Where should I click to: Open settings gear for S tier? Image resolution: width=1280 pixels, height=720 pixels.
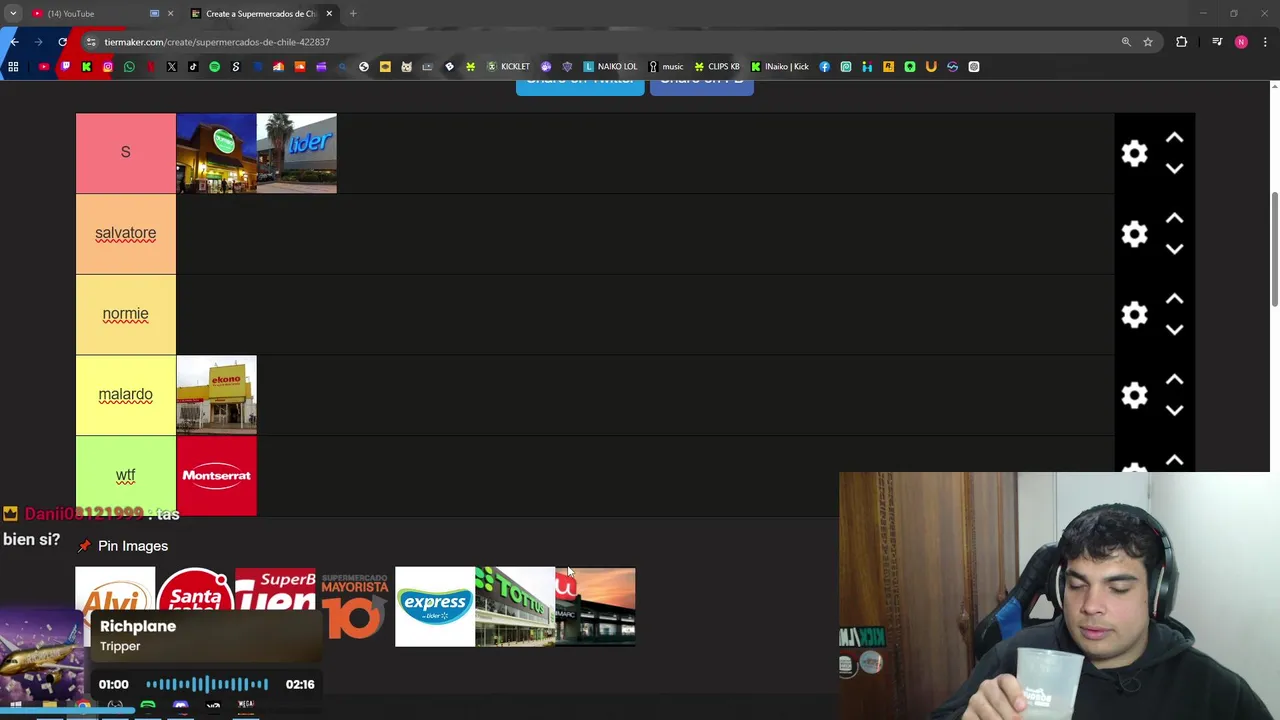point(1134,153)
